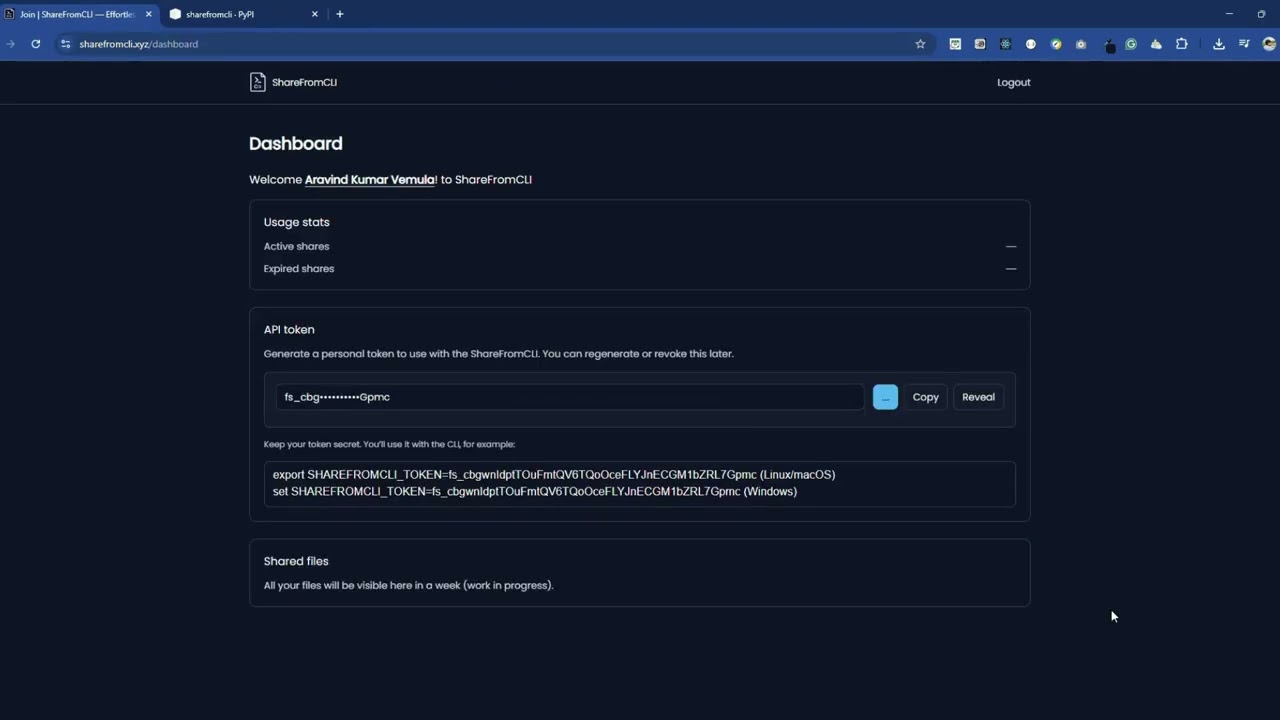Reveal the hidden API token
Image resolution: width=1280 pixels, height=720 pixels.
click(978, 397)
